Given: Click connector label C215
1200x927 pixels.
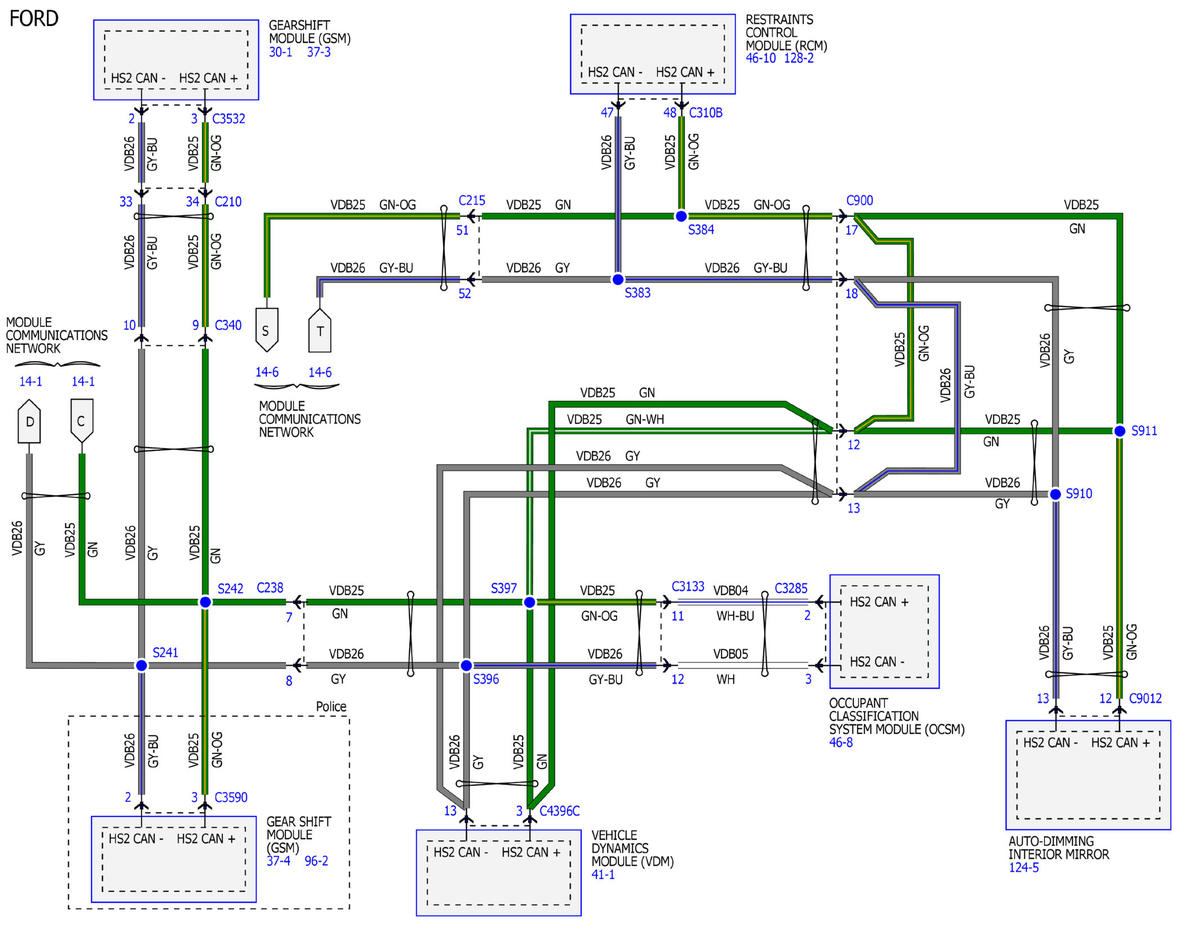Looking at the screenshot, I should pos(472,200).
